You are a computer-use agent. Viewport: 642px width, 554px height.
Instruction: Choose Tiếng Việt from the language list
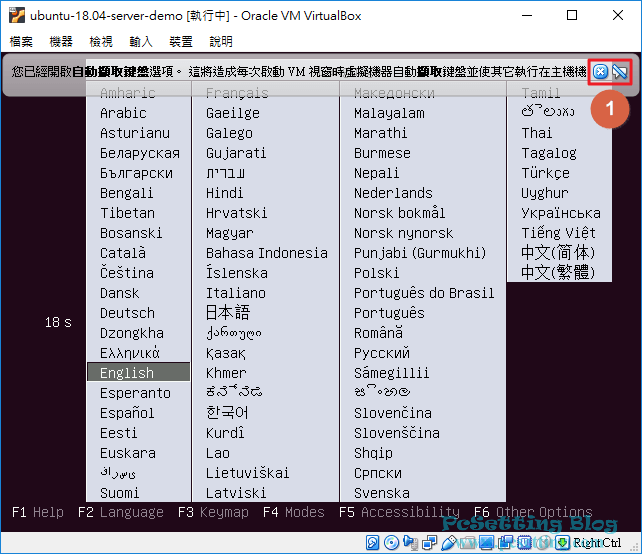tap(558, 232)
